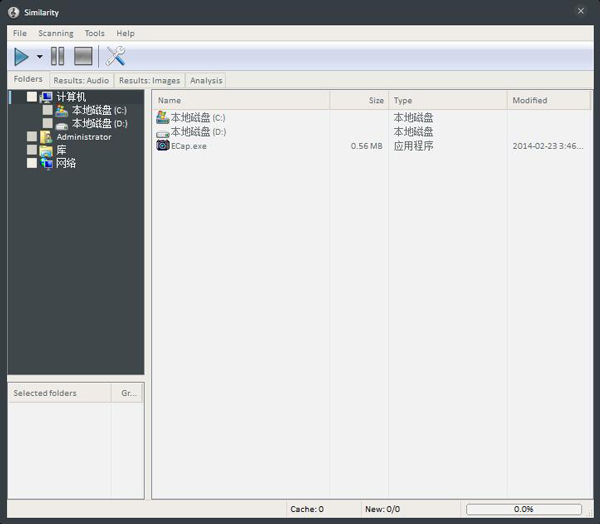Click the 0.56 MB size value
The width and height of the screenshot is (600, 524).
[367, 146]
